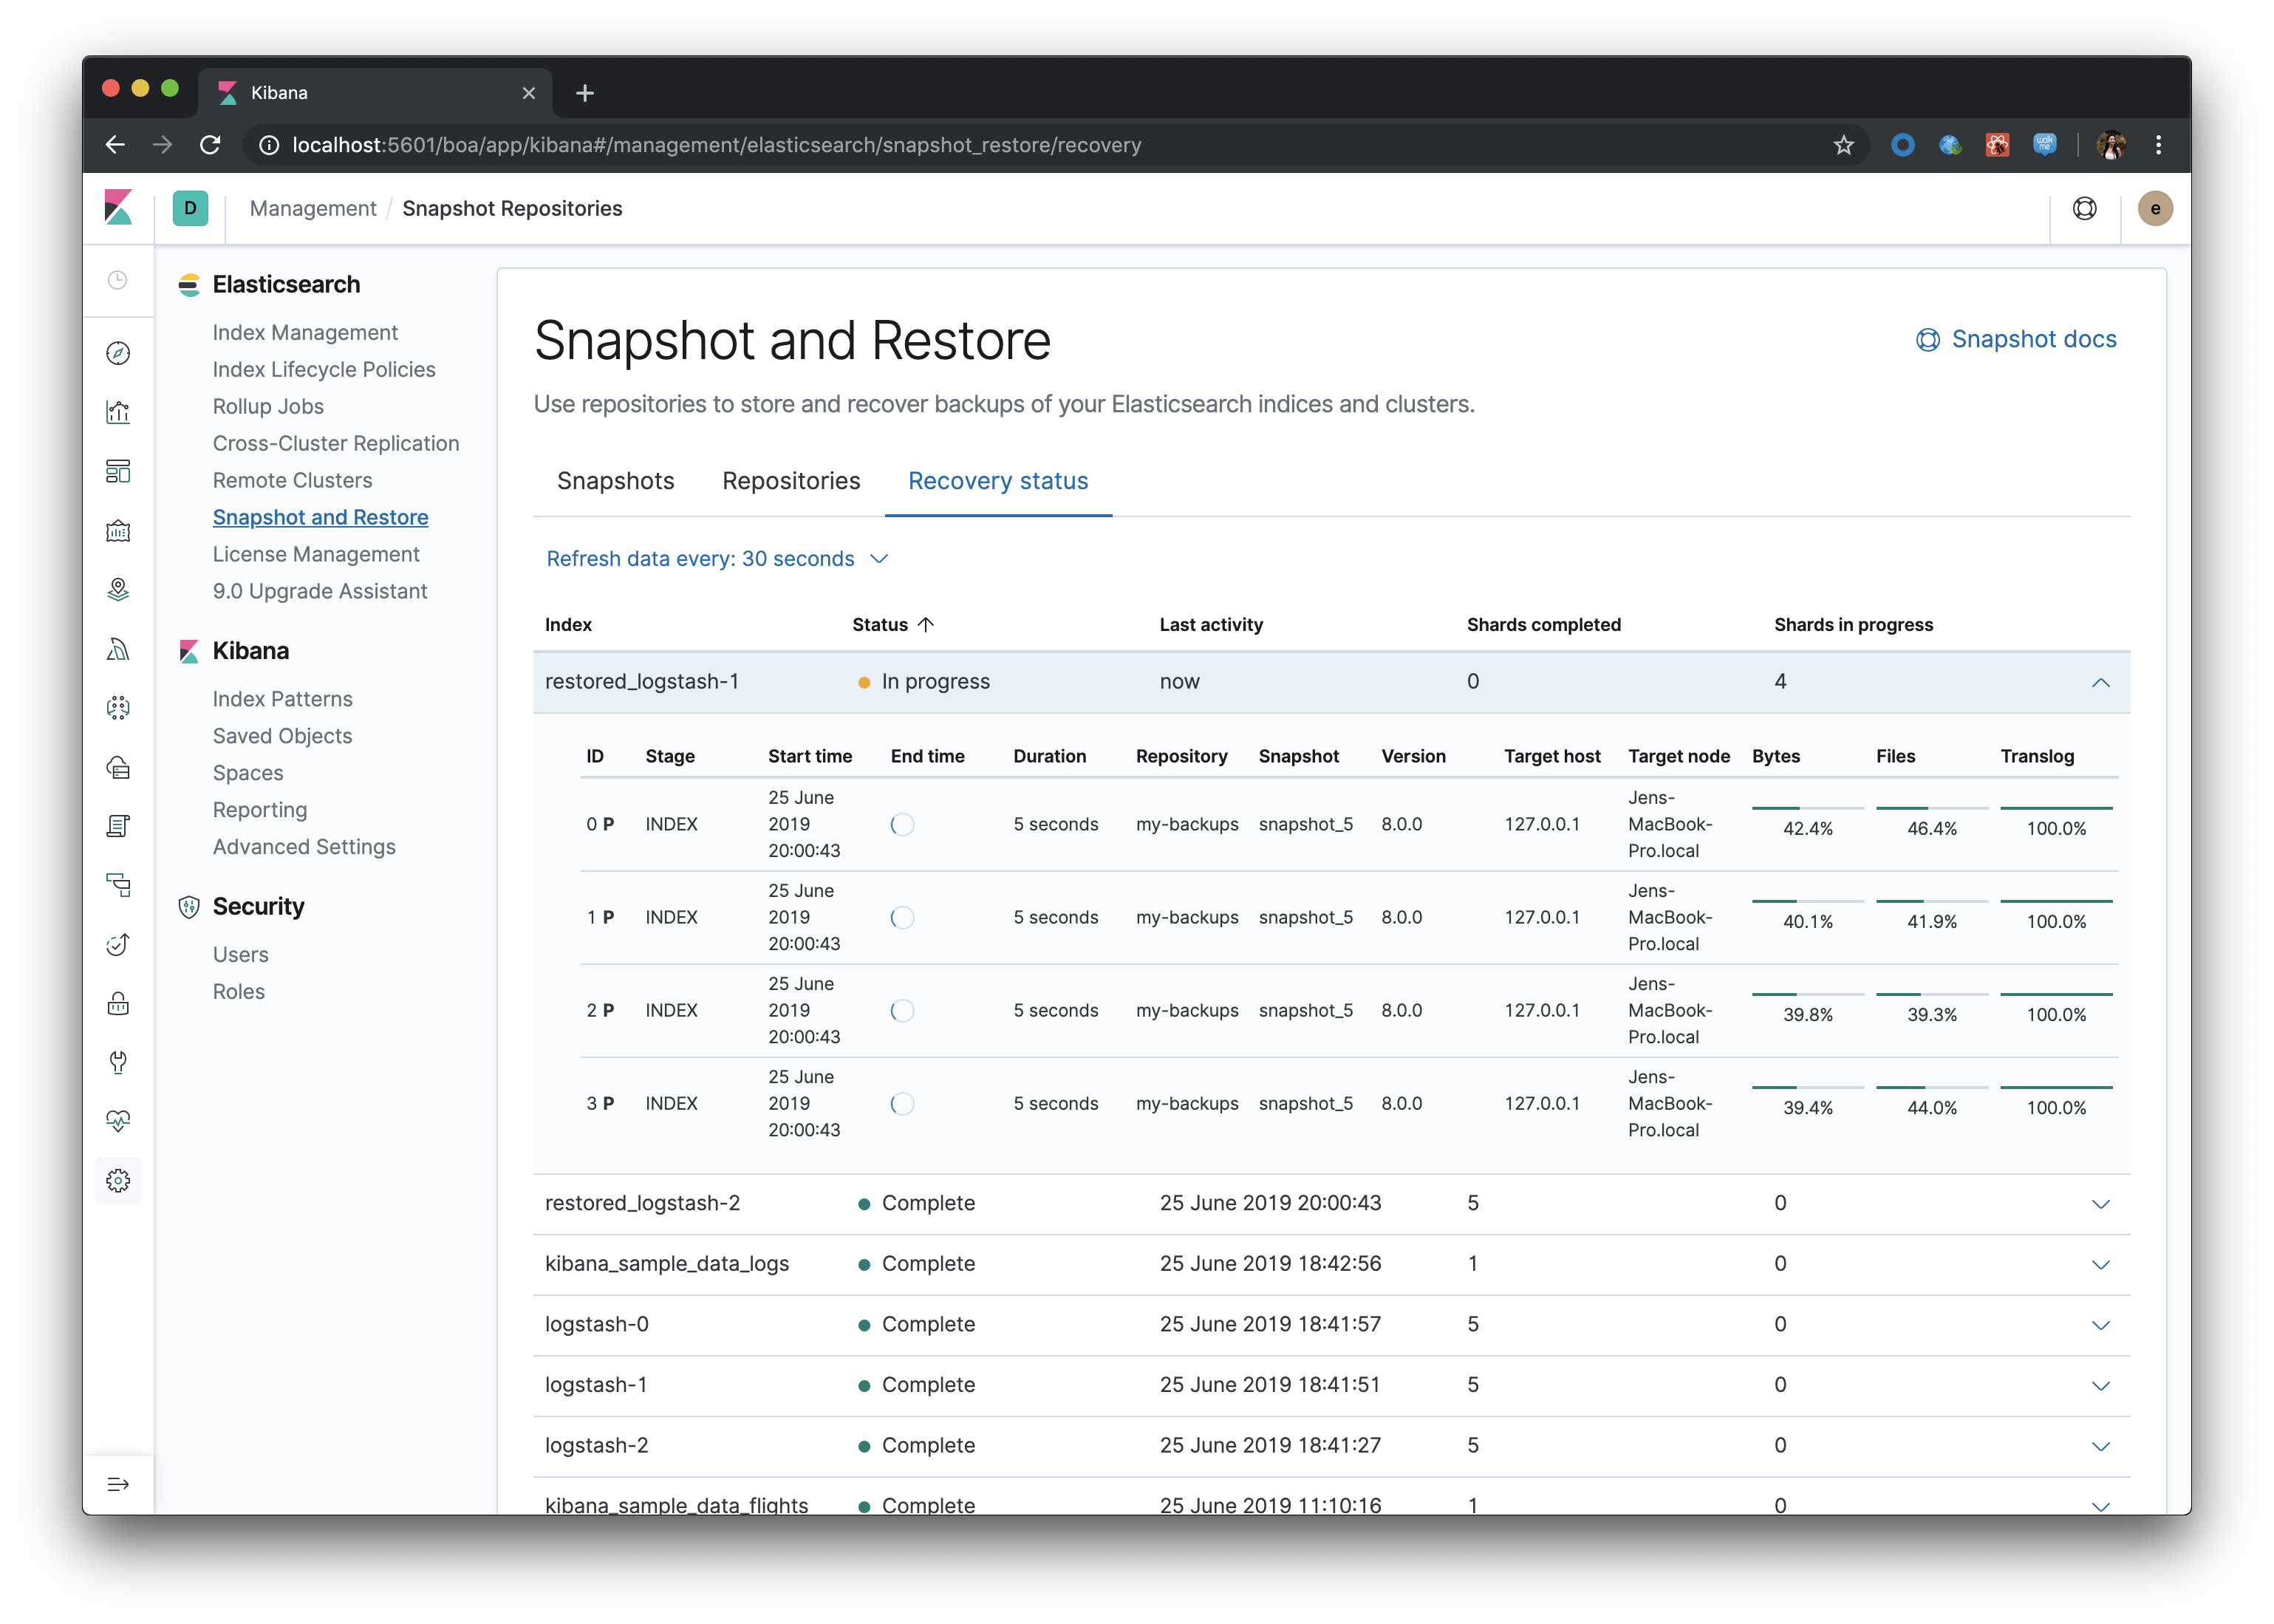2274x1624 pixels.
Task: Collapse the restored_logstash-1 row details
Action: point(2101,682)
